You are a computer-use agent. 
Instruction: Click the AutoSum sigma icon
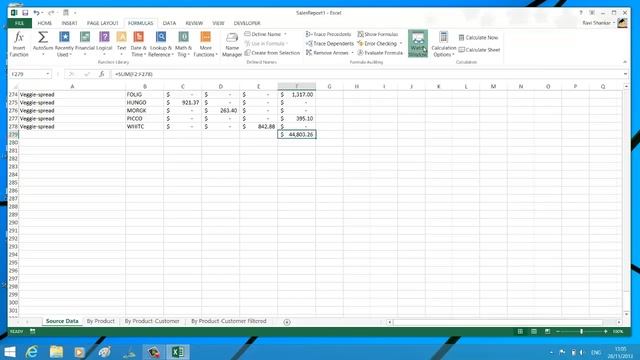point(42,38)
